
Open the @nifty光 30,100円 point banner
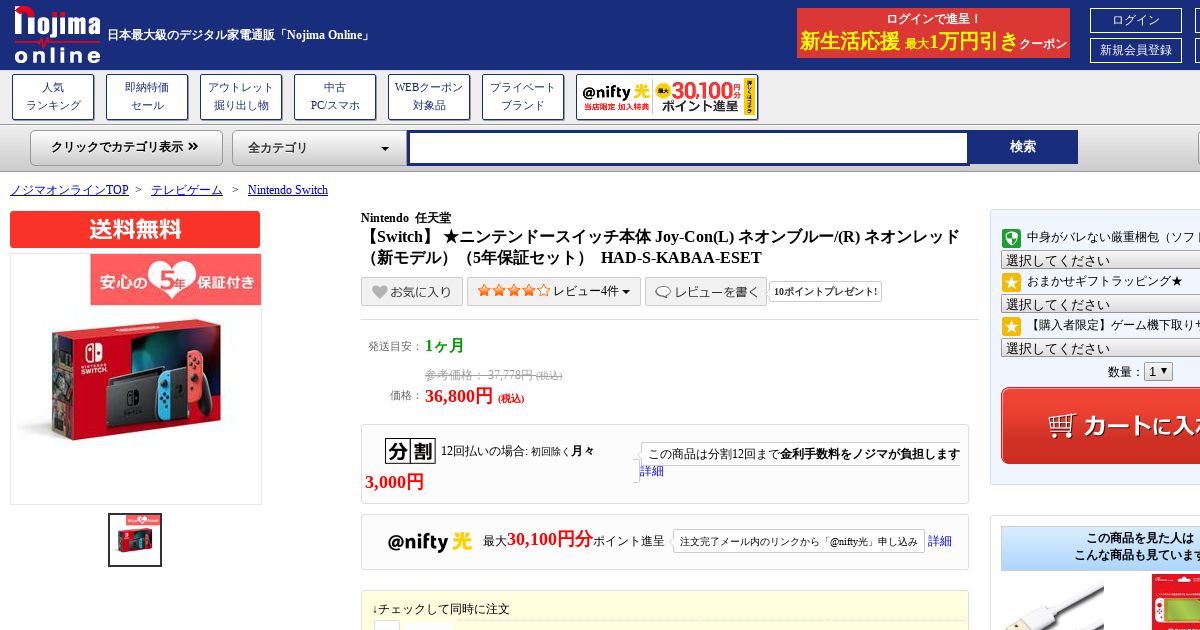667,97
